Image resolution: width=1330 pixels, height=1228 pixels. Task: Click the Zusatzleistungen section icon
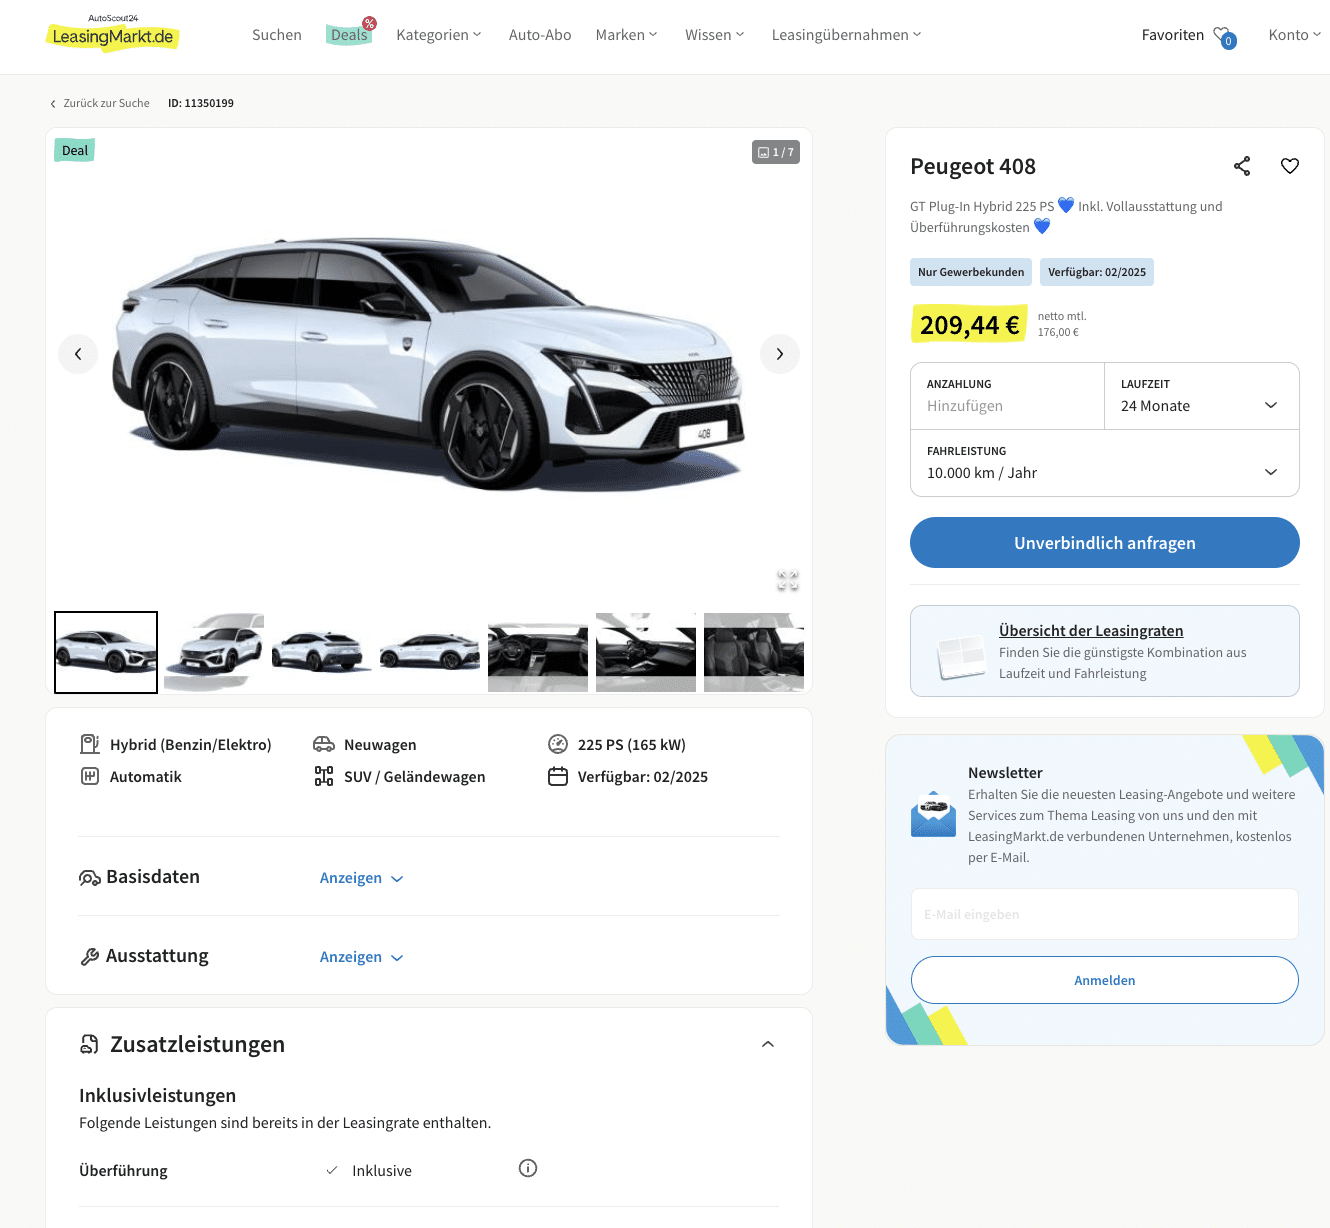(x=90, y=1044)
